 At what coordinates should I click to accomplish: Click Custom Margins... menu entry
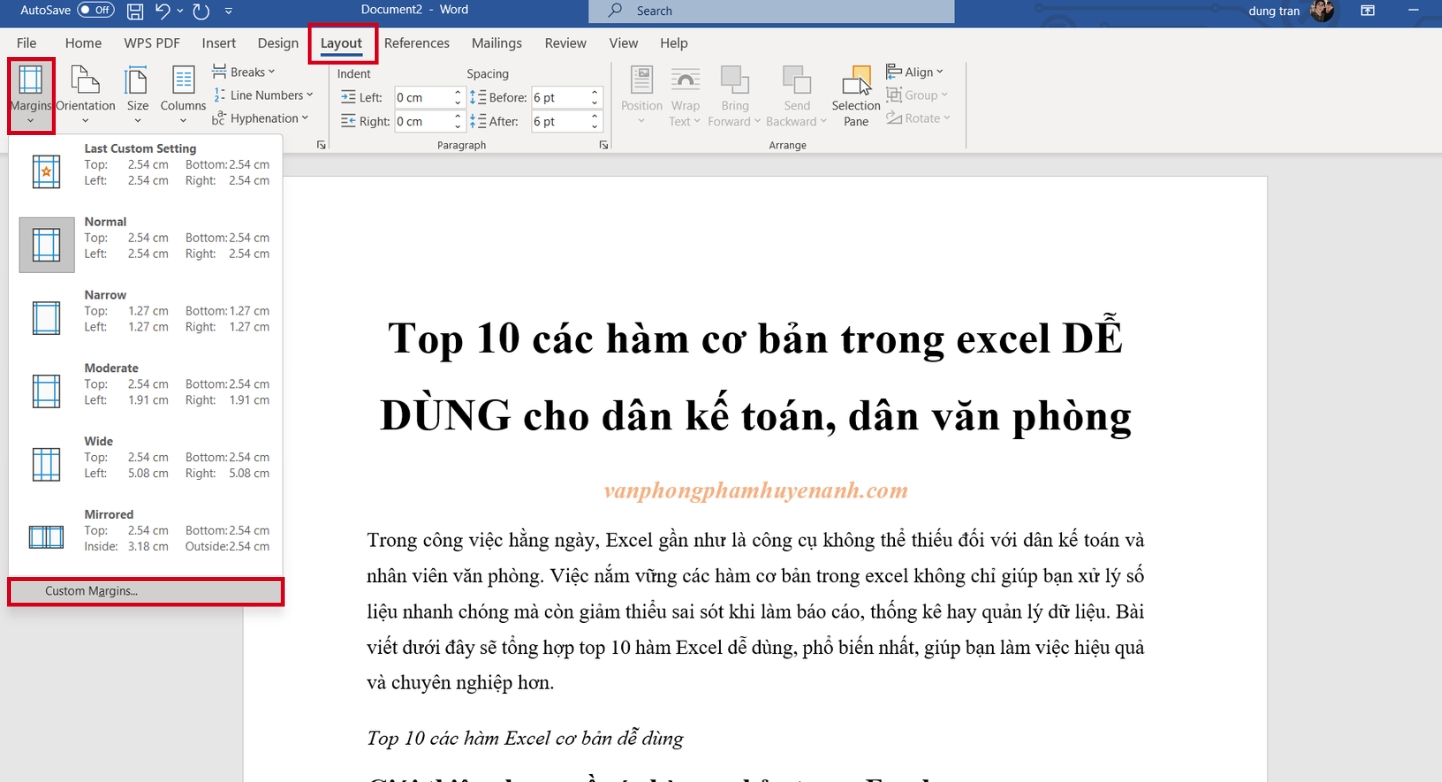click(x=146, y=591)
